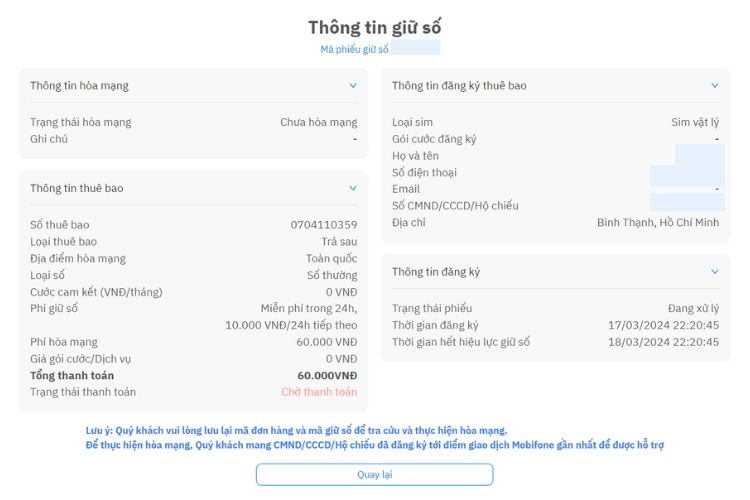
Task: Click the Mã phiếu giữ số link
Action: coord(354,49)
